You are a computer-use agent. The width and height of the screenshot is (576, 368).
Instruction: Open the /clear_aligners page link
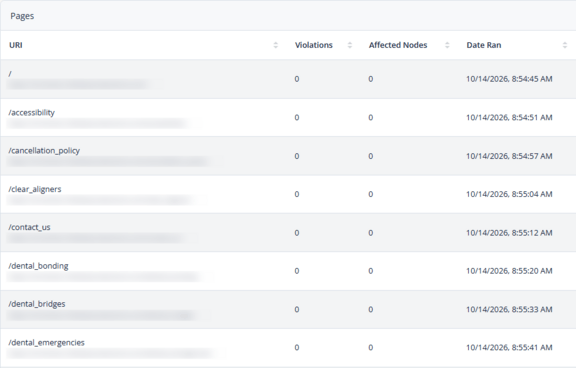point(35,189)
